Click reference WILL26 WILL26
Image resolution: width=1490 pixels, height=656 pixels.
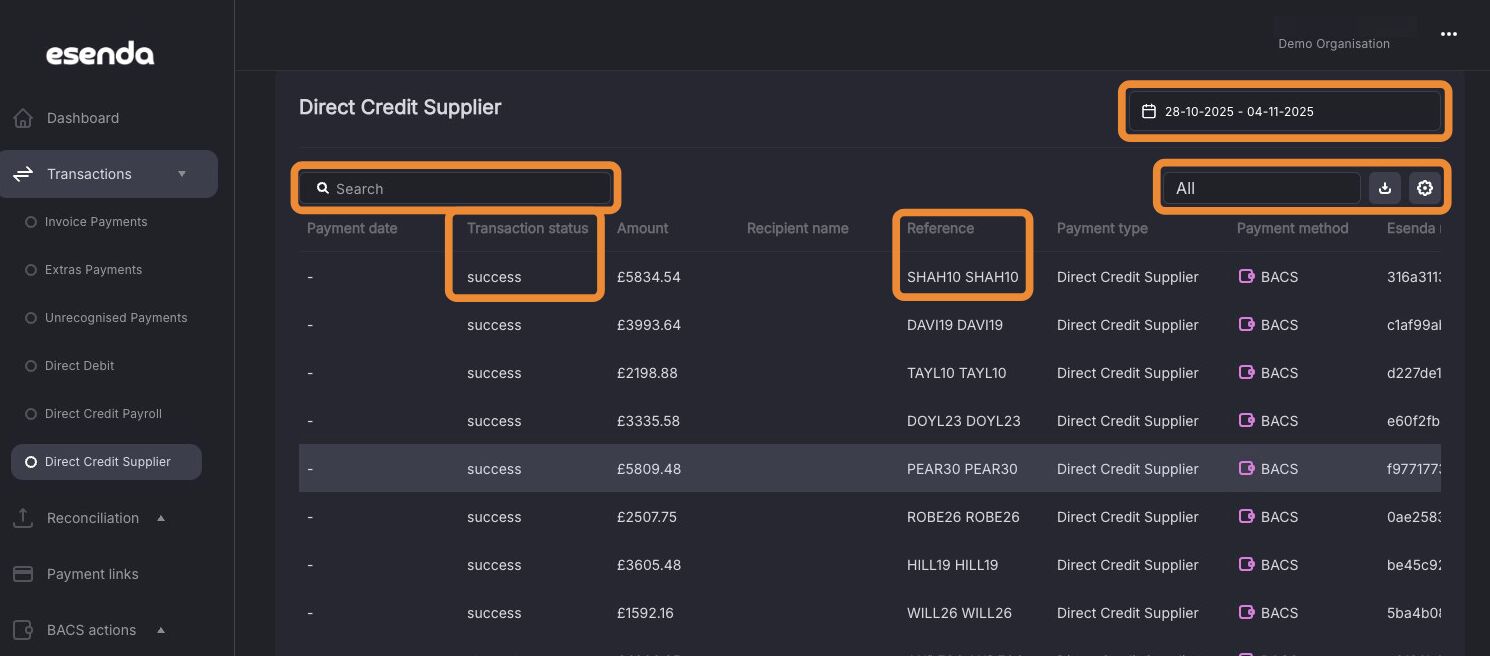960,613
